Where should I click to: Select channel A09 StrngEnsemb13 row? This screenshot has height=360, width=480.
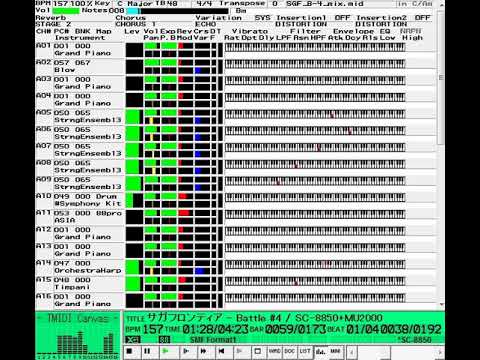80,183
